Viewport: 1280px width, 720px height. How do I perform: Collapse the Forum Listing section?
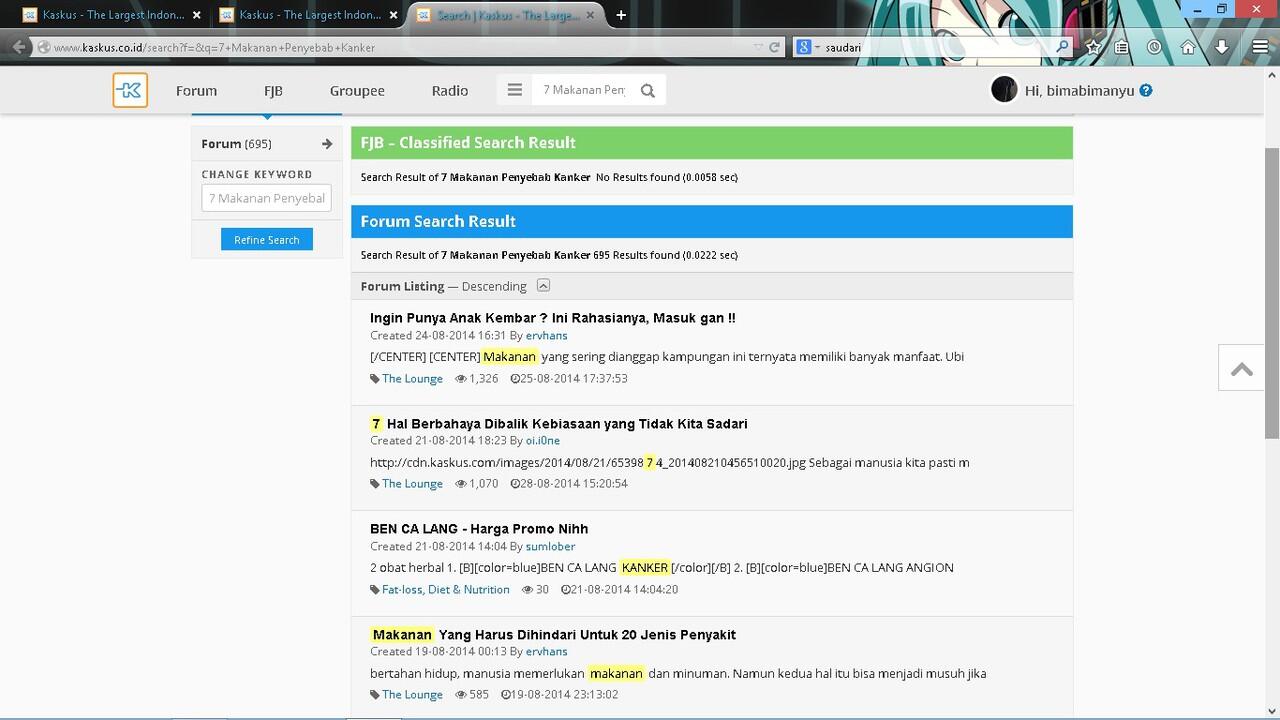tap(543, 285)
